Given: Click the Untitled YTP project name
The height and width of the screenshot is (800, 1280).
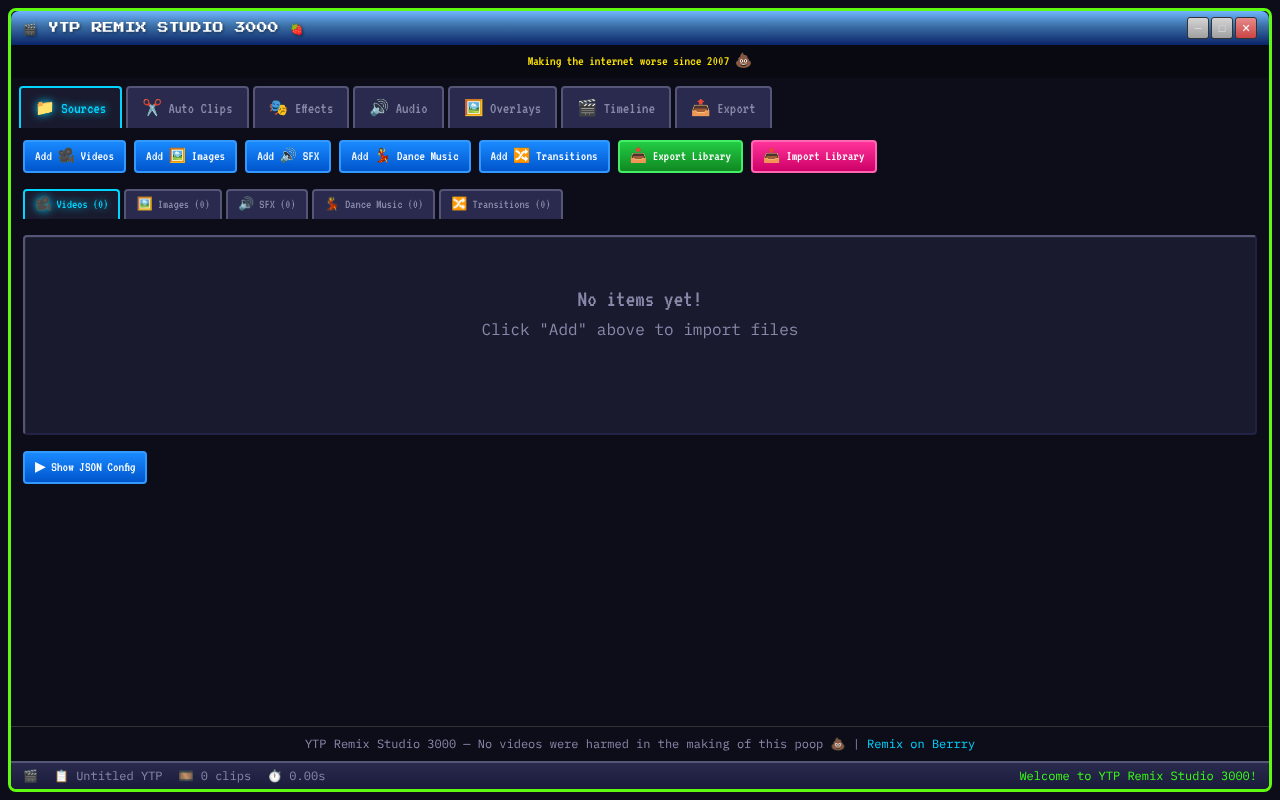Looking at the screenshot, I should (119, 776).
